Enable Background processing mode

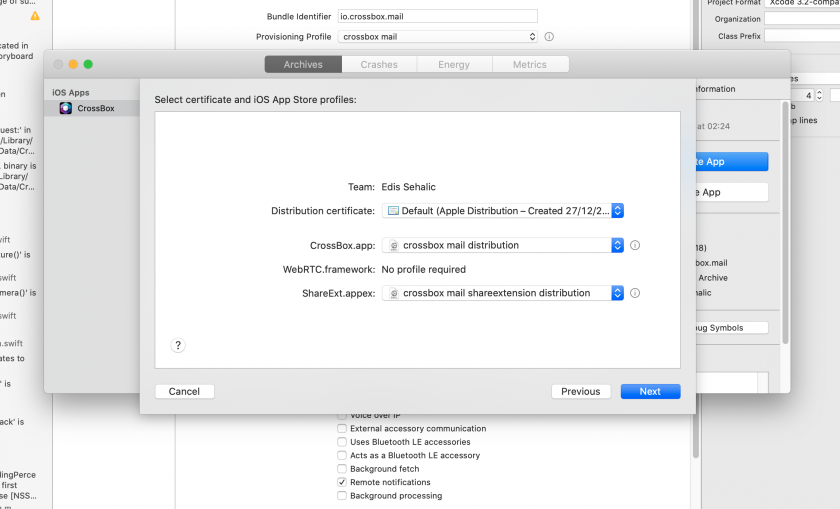pos(342,496)
